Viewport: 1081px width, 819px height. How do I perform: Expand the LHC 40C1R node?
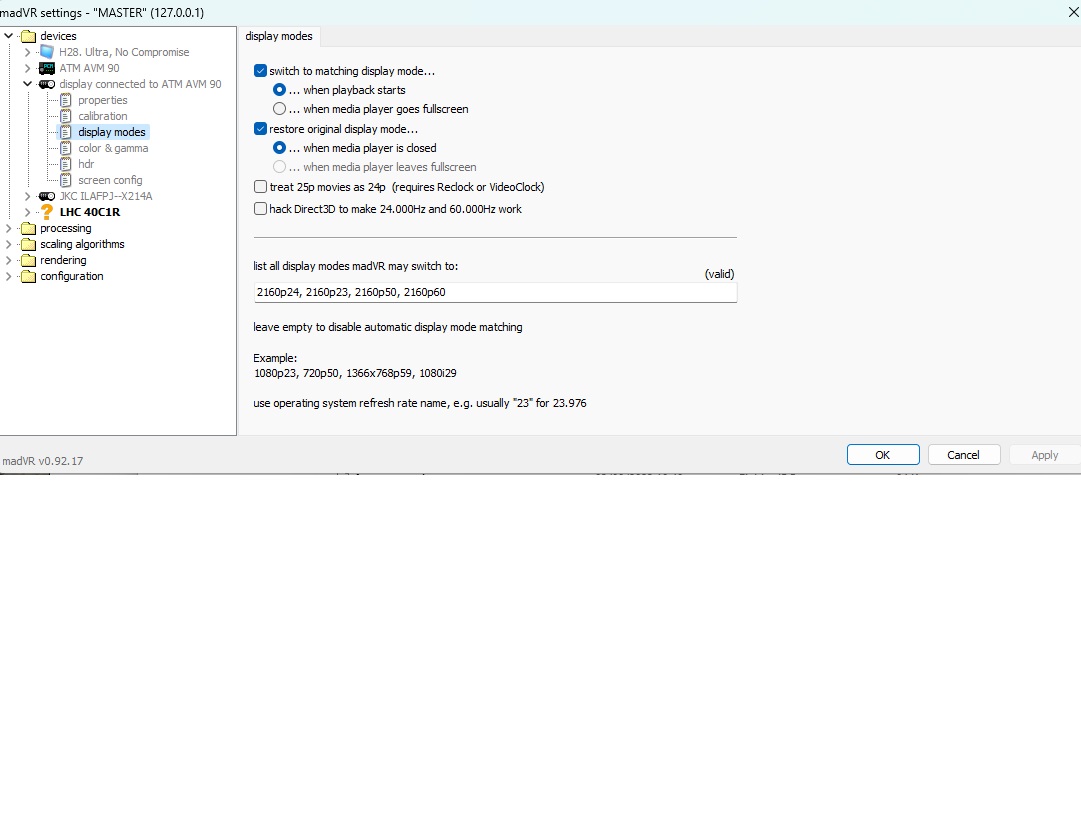[x=27, y=212]
